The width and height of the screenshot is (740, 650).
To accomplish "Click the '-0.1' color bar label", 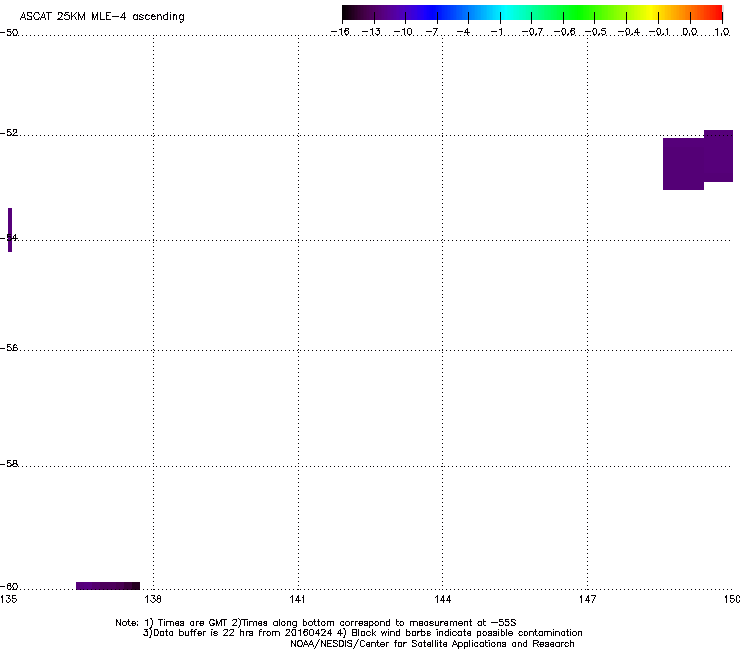I will (659, 32).
